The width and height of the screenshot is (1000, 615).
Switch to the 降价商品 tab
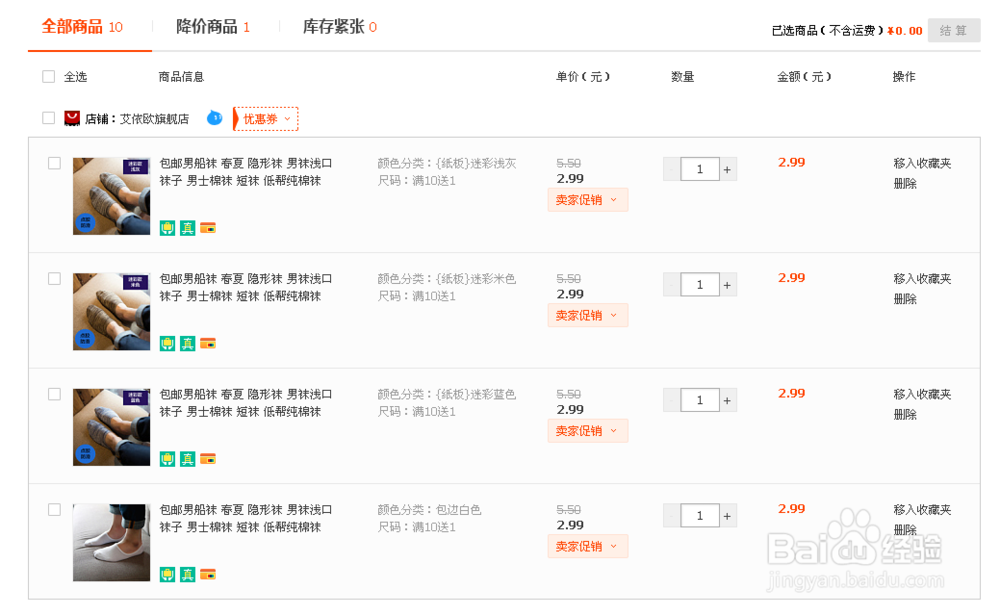[x=213, y=27]
